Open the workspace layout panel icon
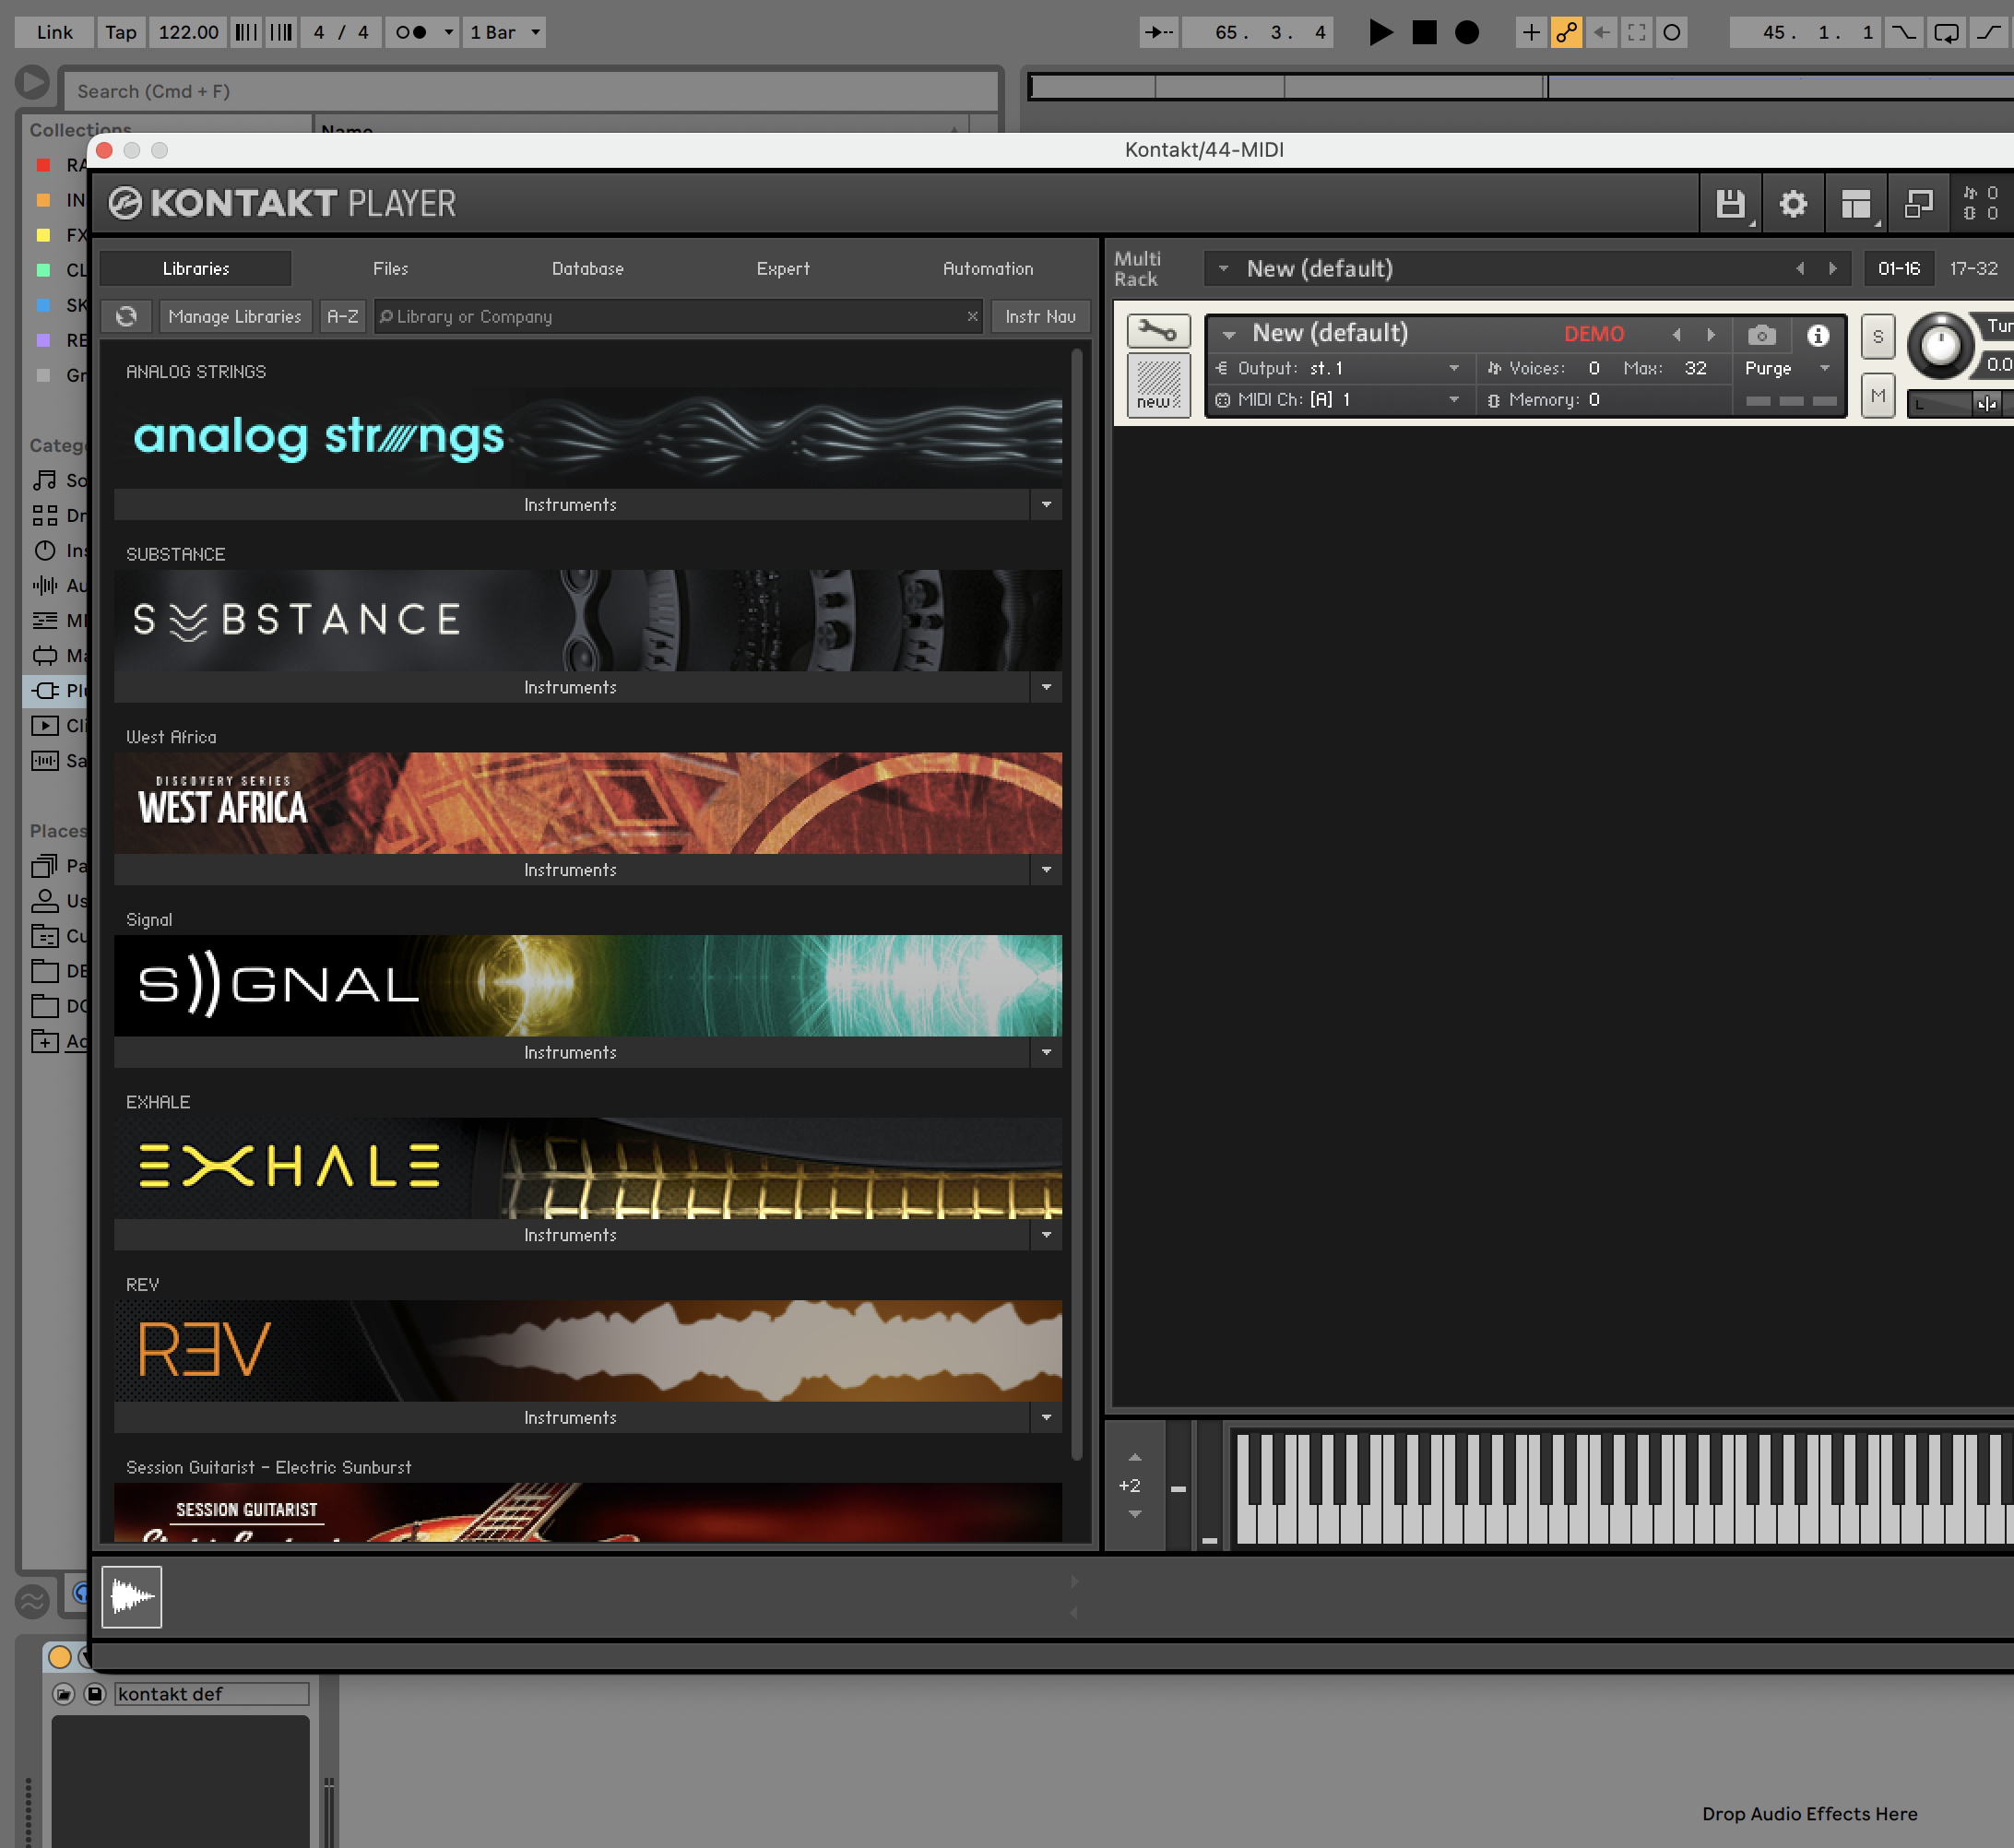2014x1848 pixels. tap(1856, 204)
